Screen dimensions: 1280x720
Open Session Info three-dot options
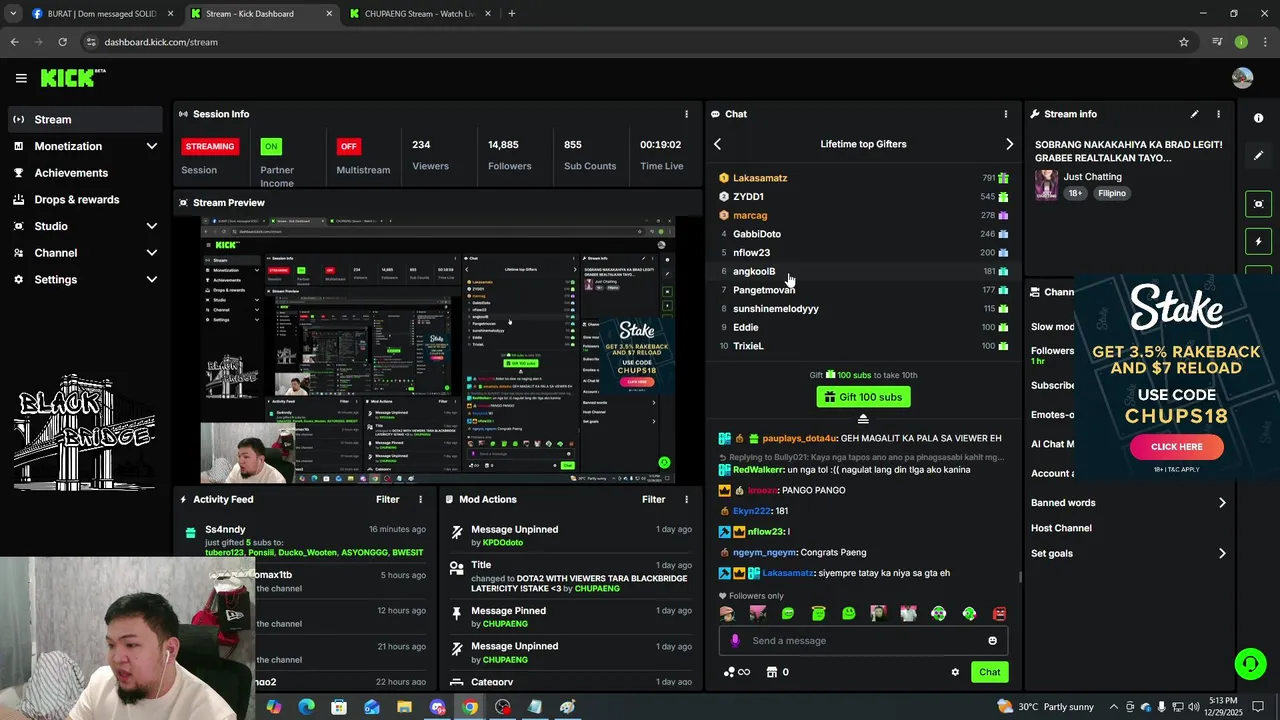(686, 114)
